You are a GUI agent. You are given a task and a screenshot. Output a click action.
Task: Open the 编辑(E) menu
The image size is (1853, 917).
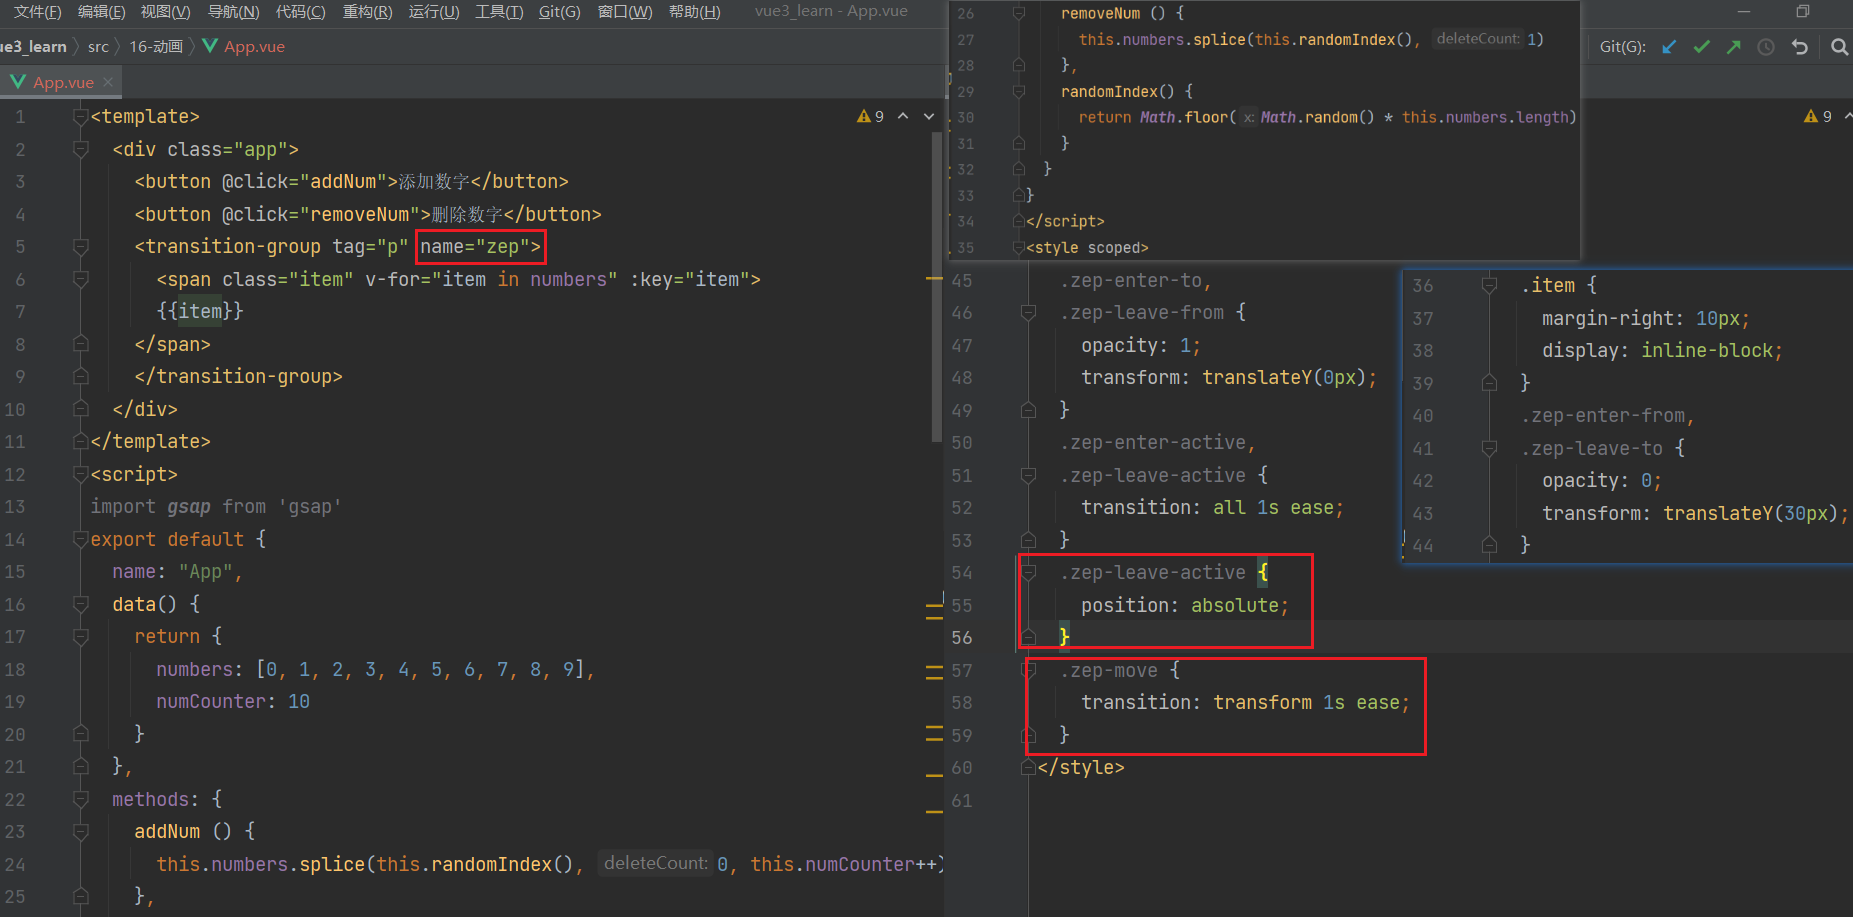tap(102, 11)
